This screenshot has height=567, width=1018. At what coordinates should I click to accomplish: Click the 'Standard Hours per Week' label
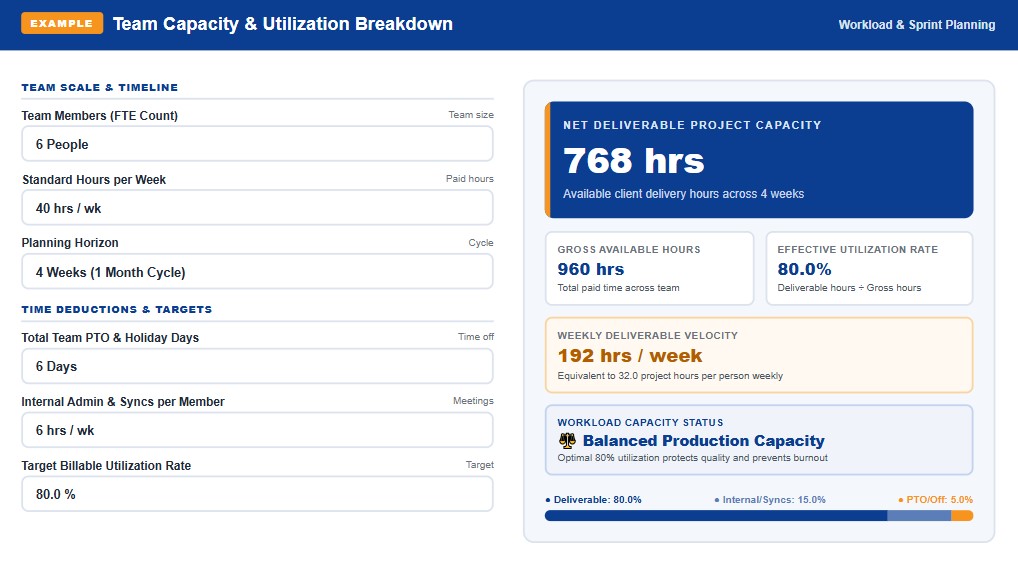click(94, 179)
